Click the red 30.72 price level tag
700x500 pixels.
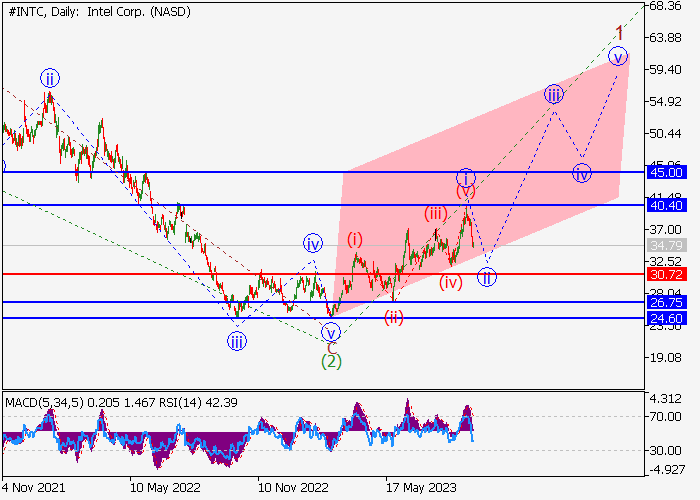(x=666, y=274)
